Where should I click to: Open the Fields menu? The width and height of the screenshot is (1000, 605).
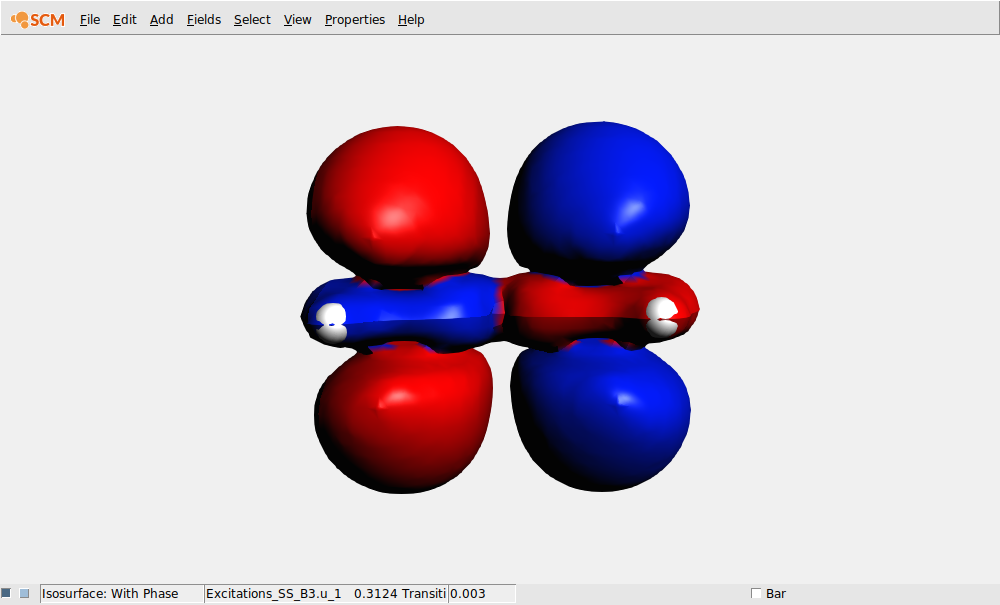click(203, 19)
